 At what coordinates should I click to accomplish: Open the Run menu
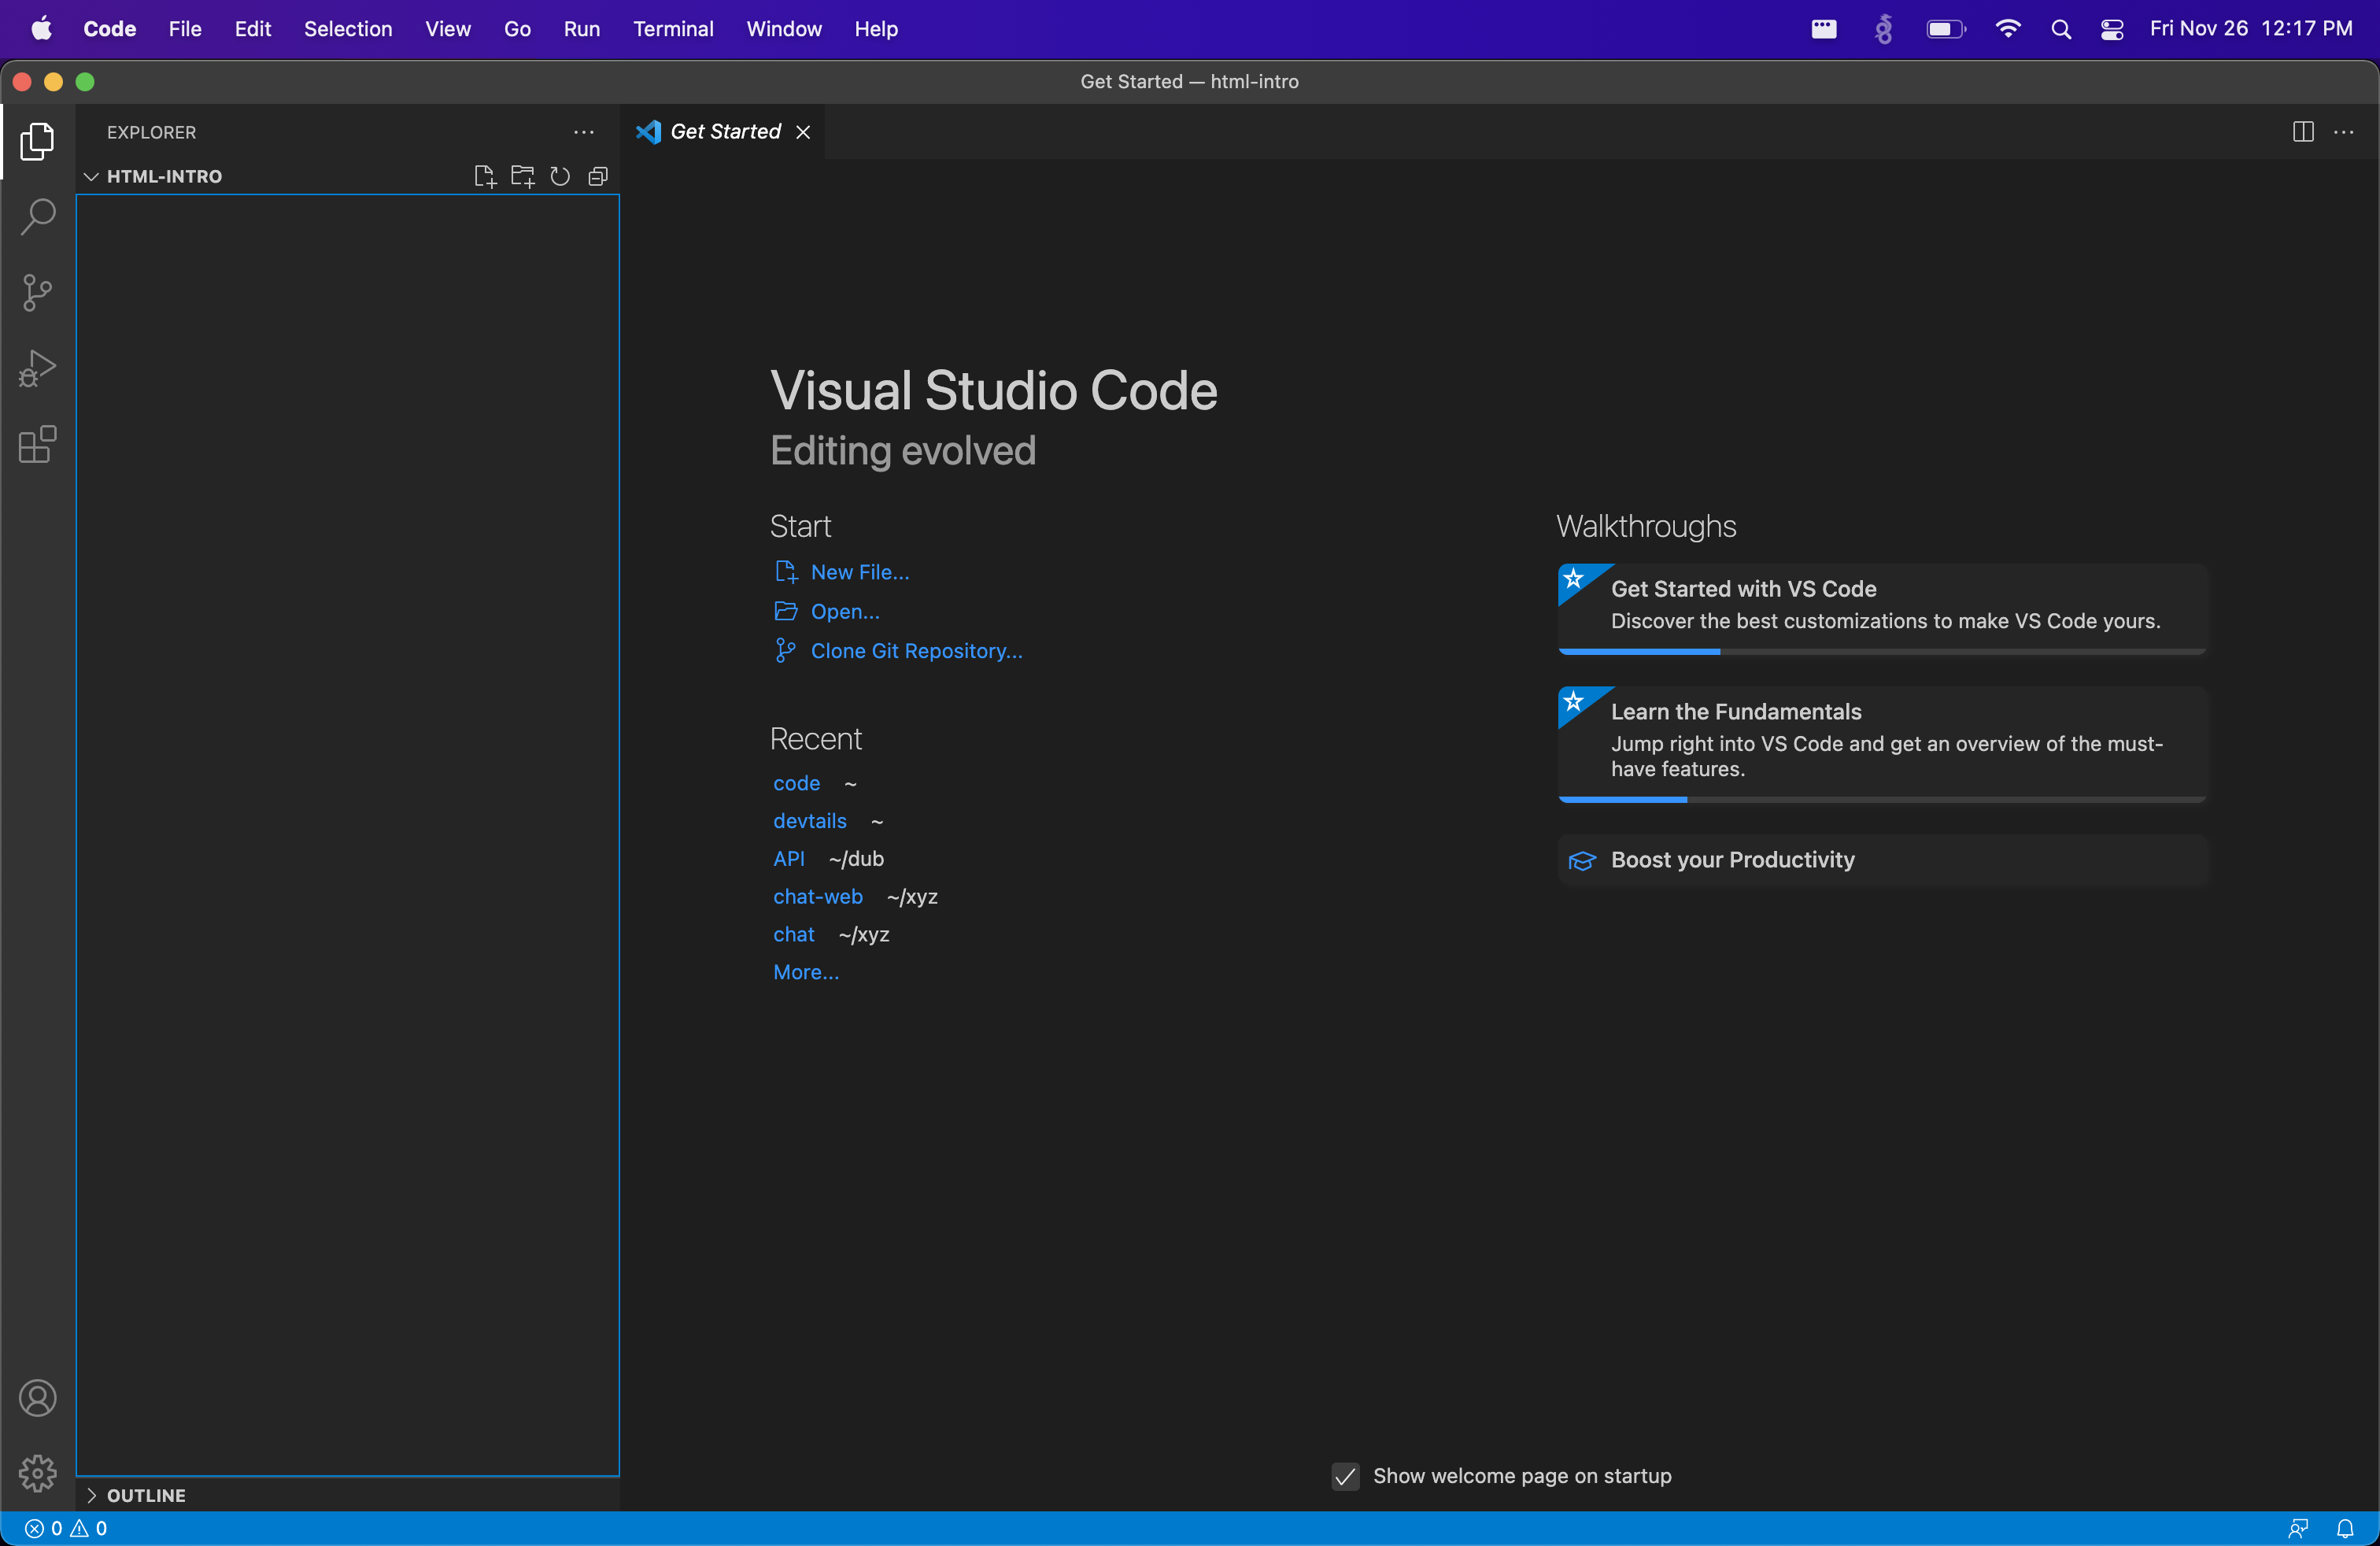click(x=581, y=29)
